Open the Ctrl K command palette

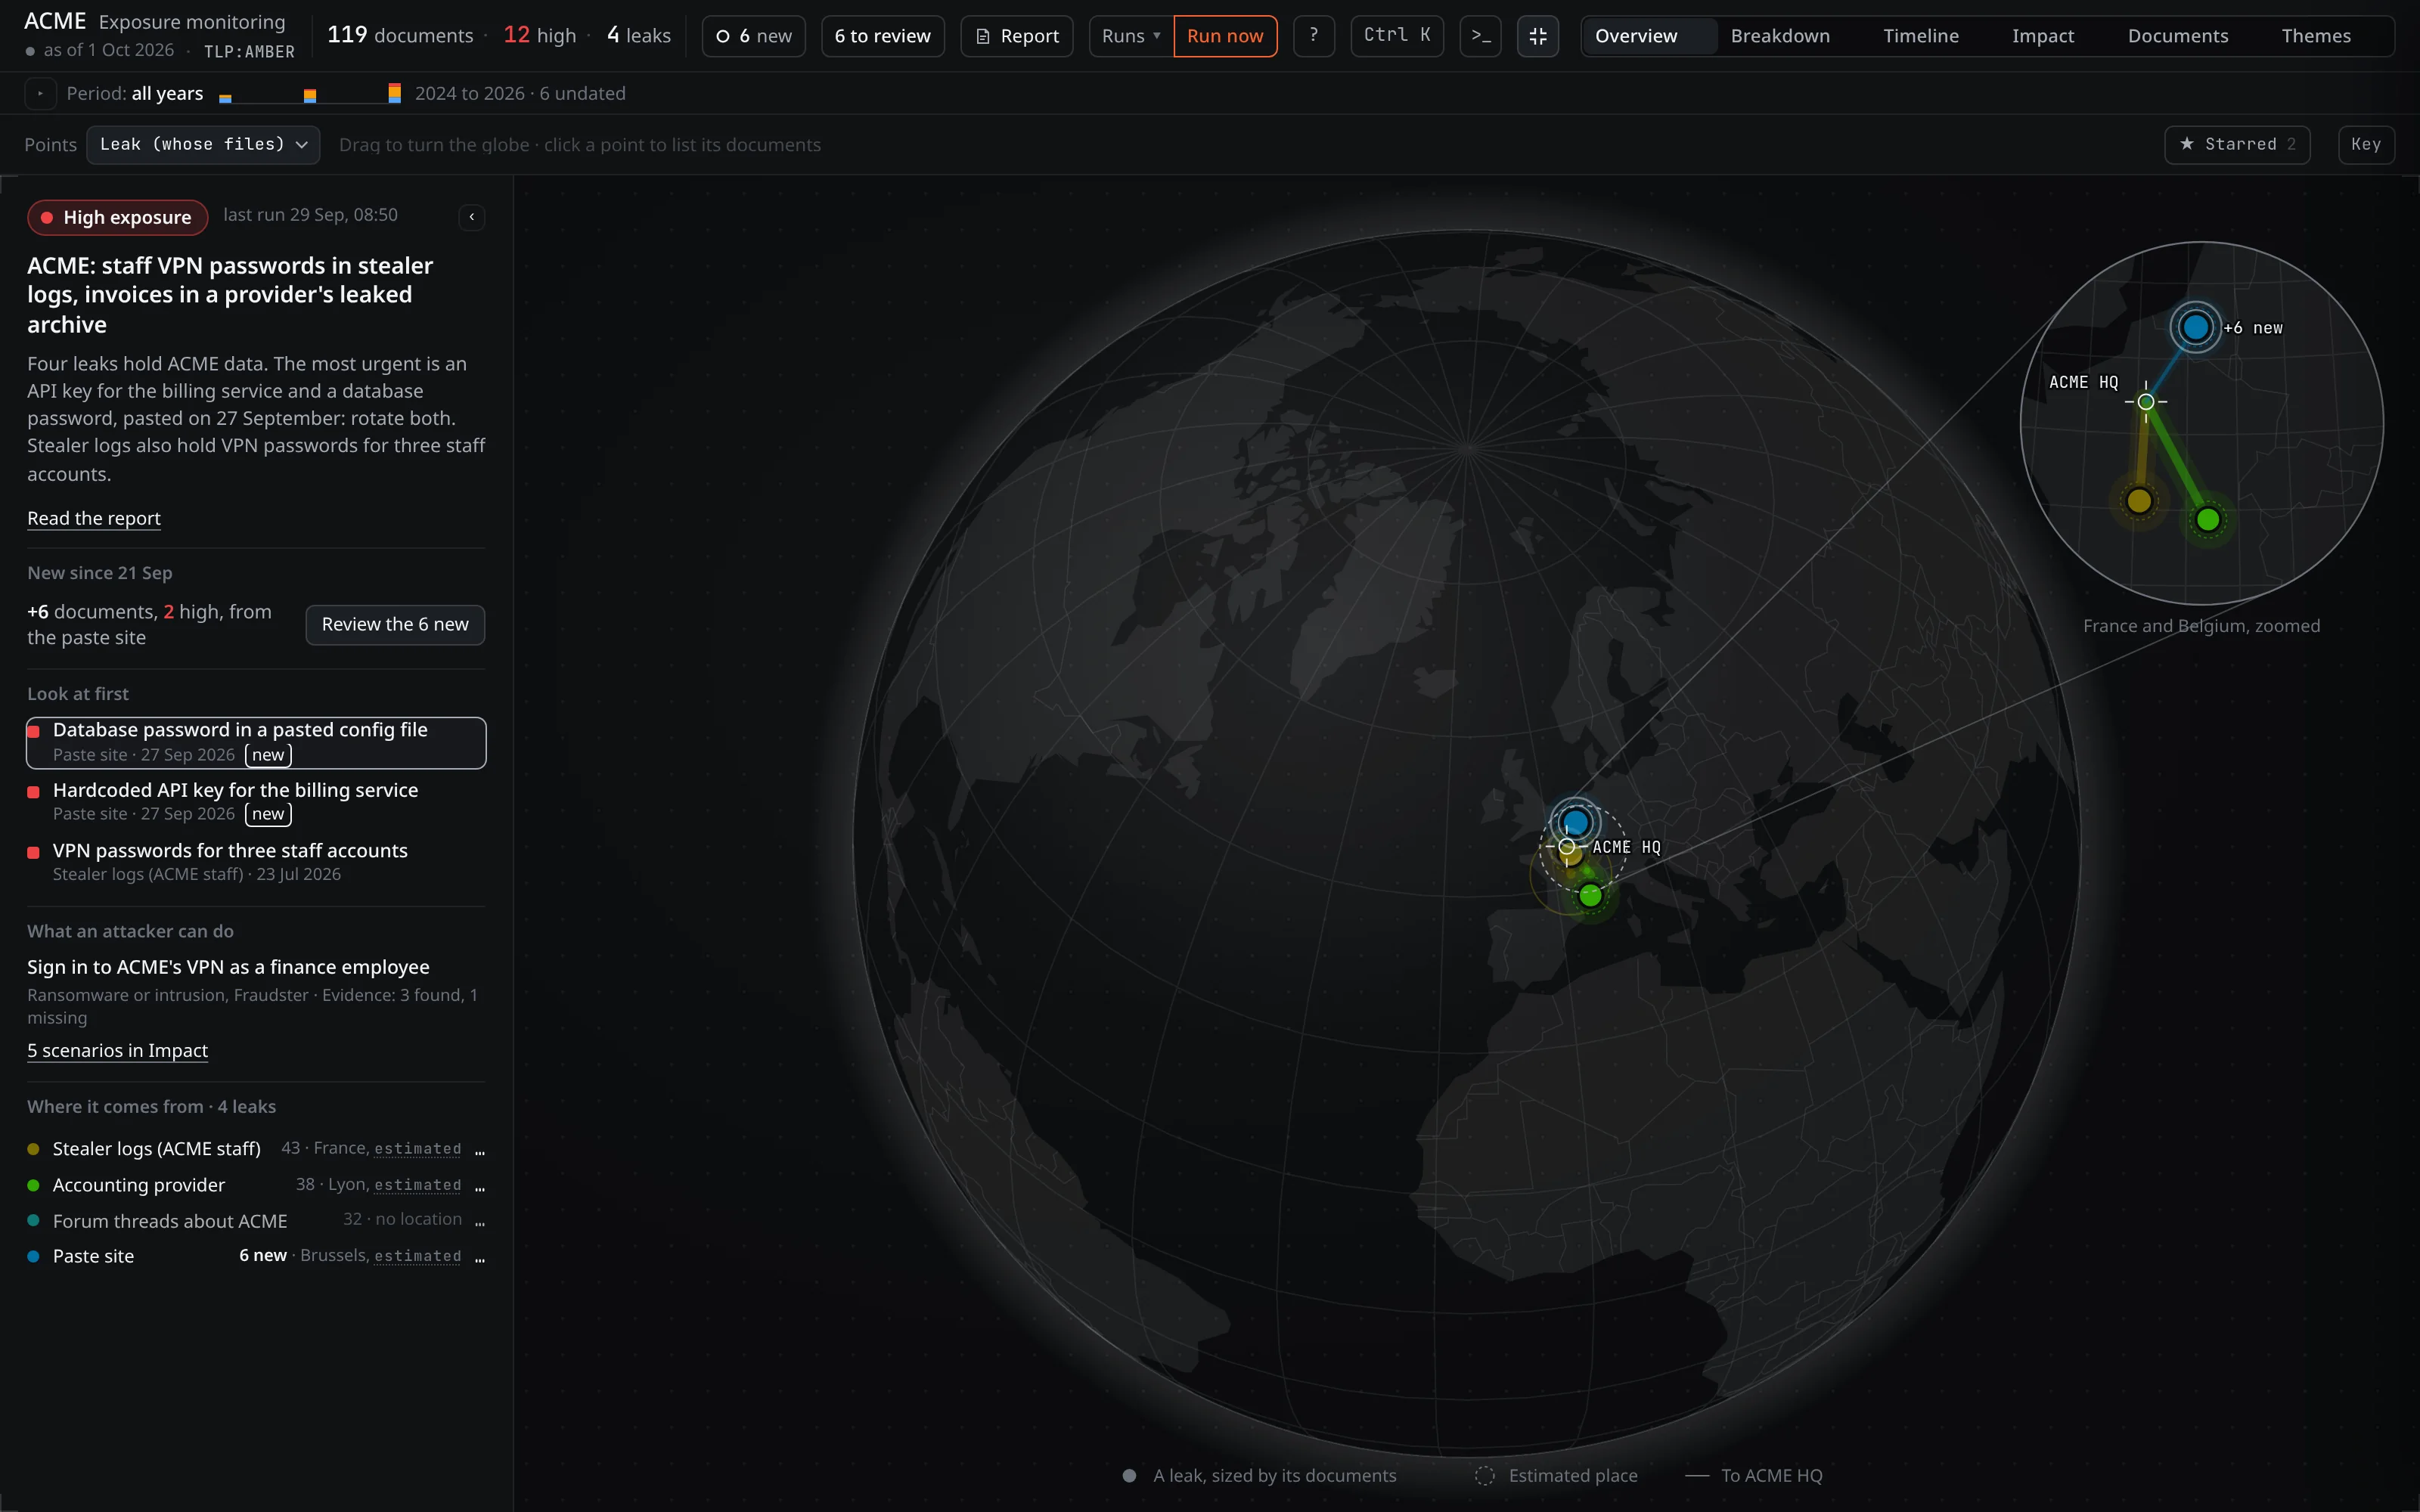[x=1396, y=36]
